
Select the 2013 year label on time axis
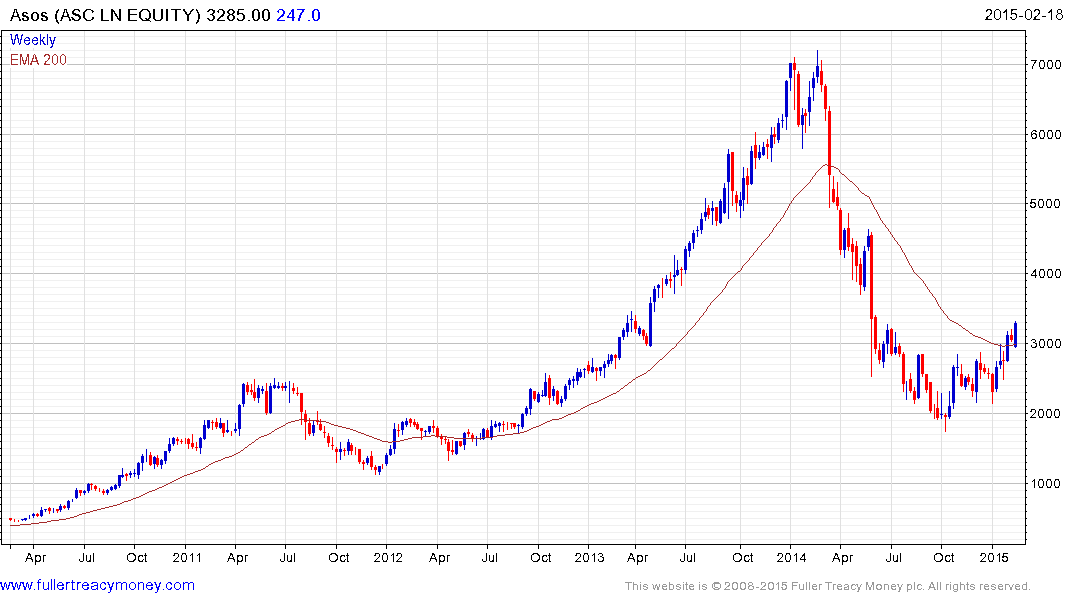coord(590,557)
